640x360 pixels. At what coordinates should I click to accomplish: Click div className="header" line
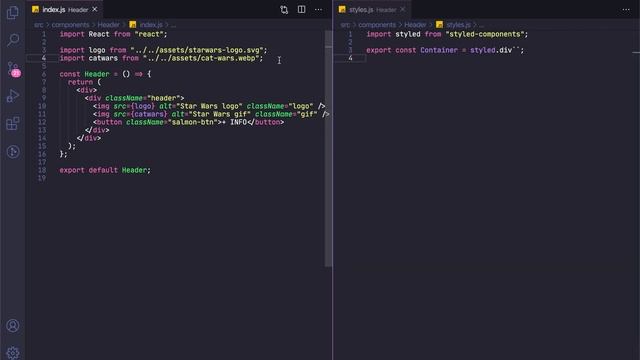pyautogui.click(x=134, y=98)
